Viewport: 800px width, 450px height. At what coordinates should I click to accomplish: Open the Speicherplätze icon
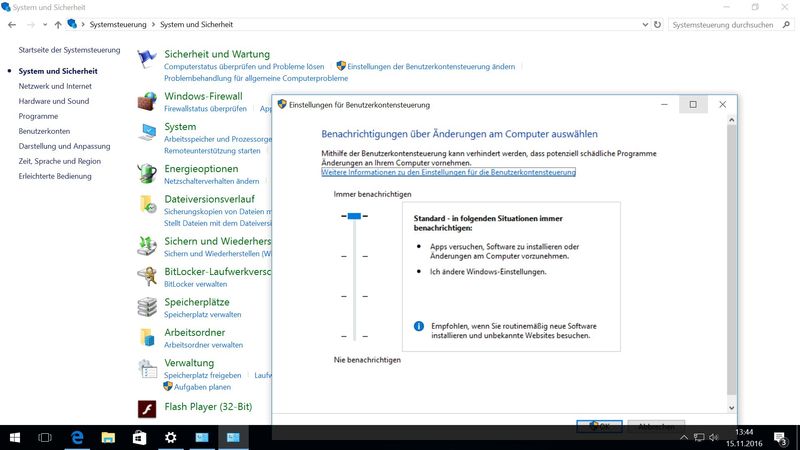[147, 307]
